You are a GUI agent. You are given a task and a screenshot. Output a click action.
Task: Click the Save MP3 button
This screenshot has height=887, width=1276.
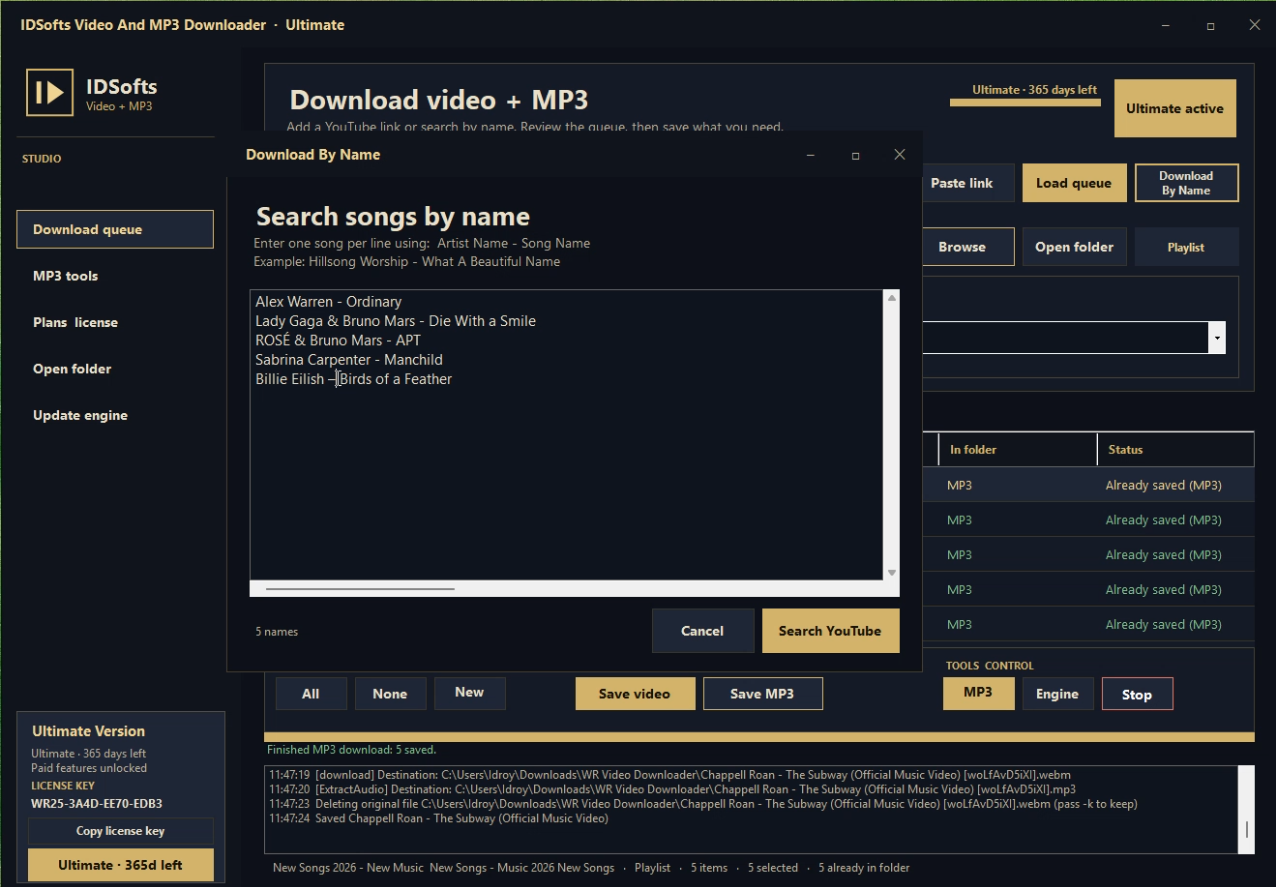point(762,694)
